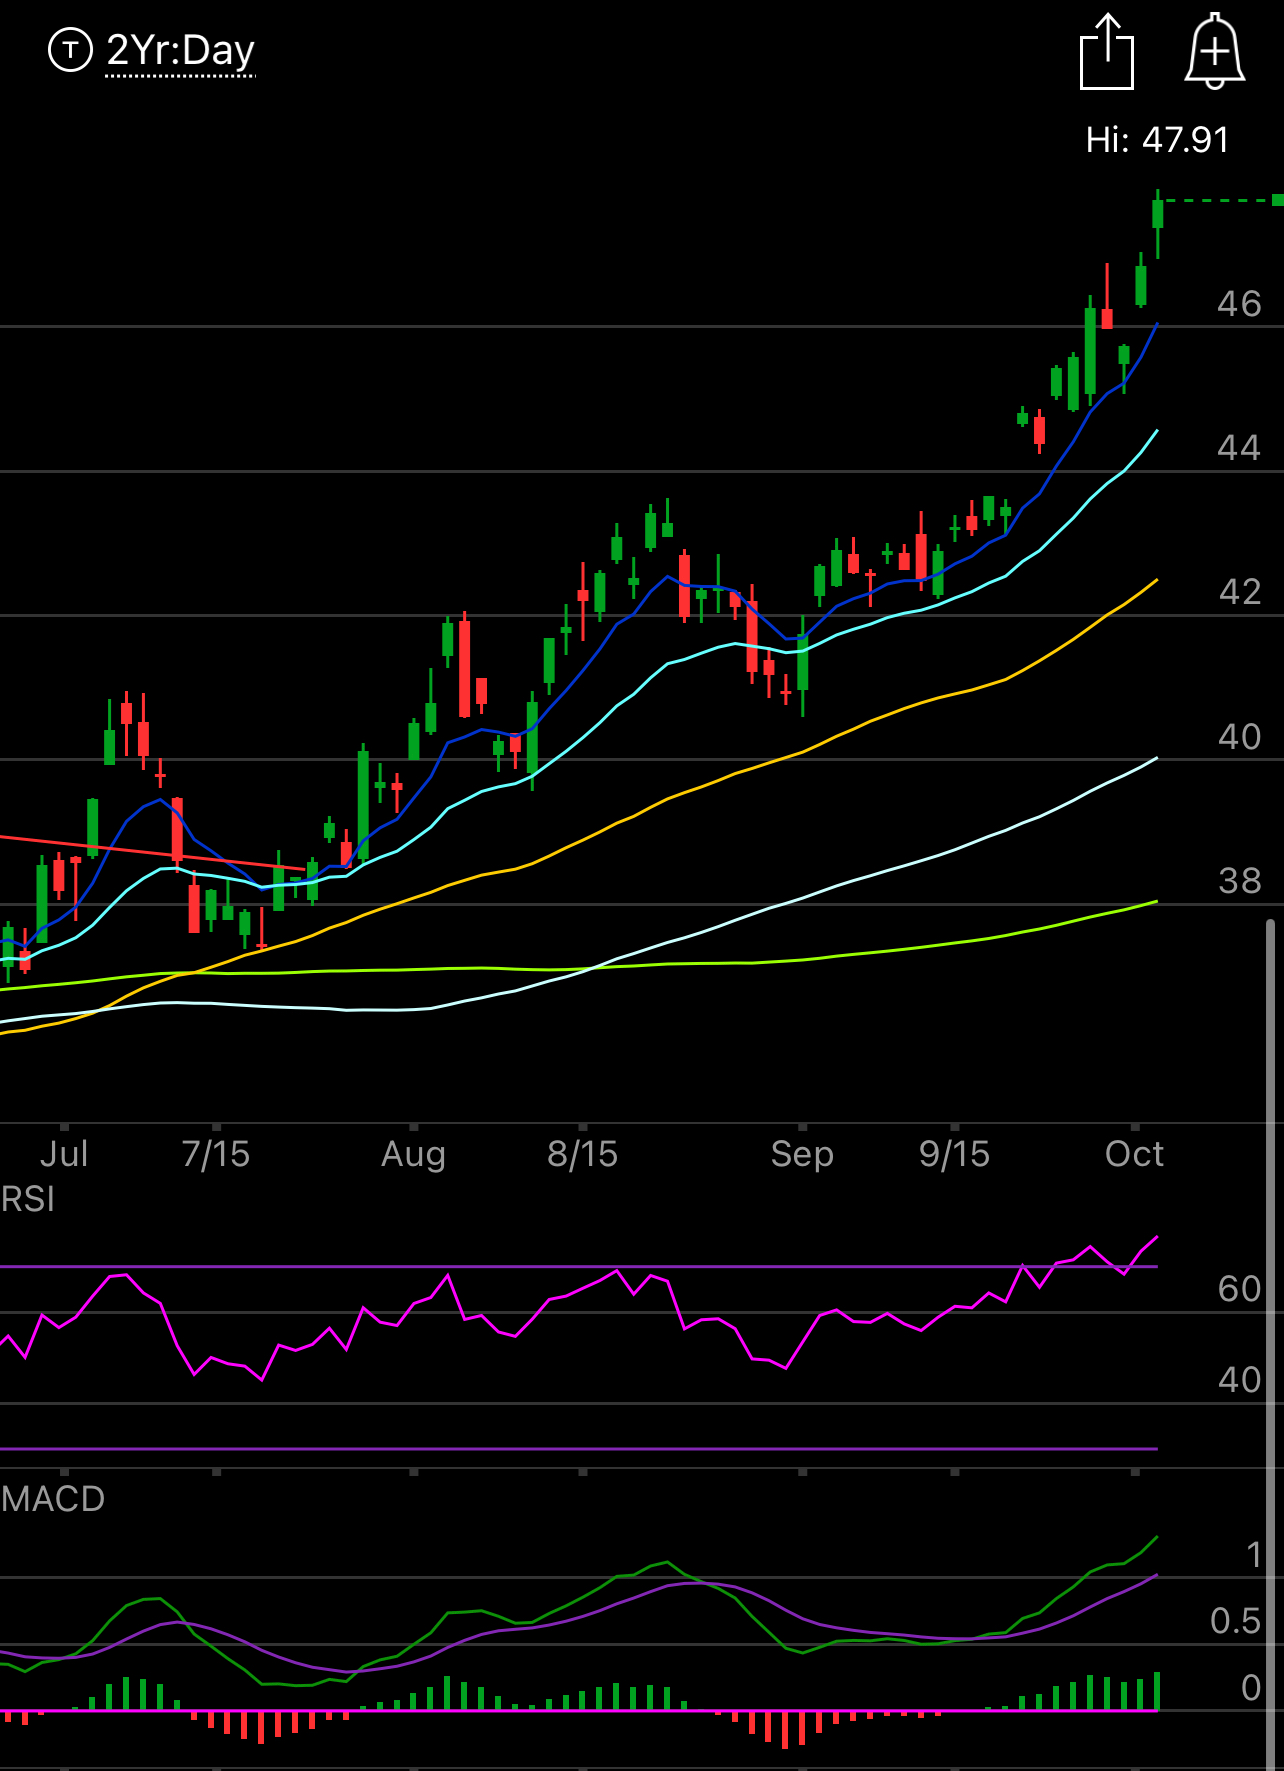Select the RSI 60 level label
This screenshot has height=1771, width=1284.
tap(1240, 1289)
